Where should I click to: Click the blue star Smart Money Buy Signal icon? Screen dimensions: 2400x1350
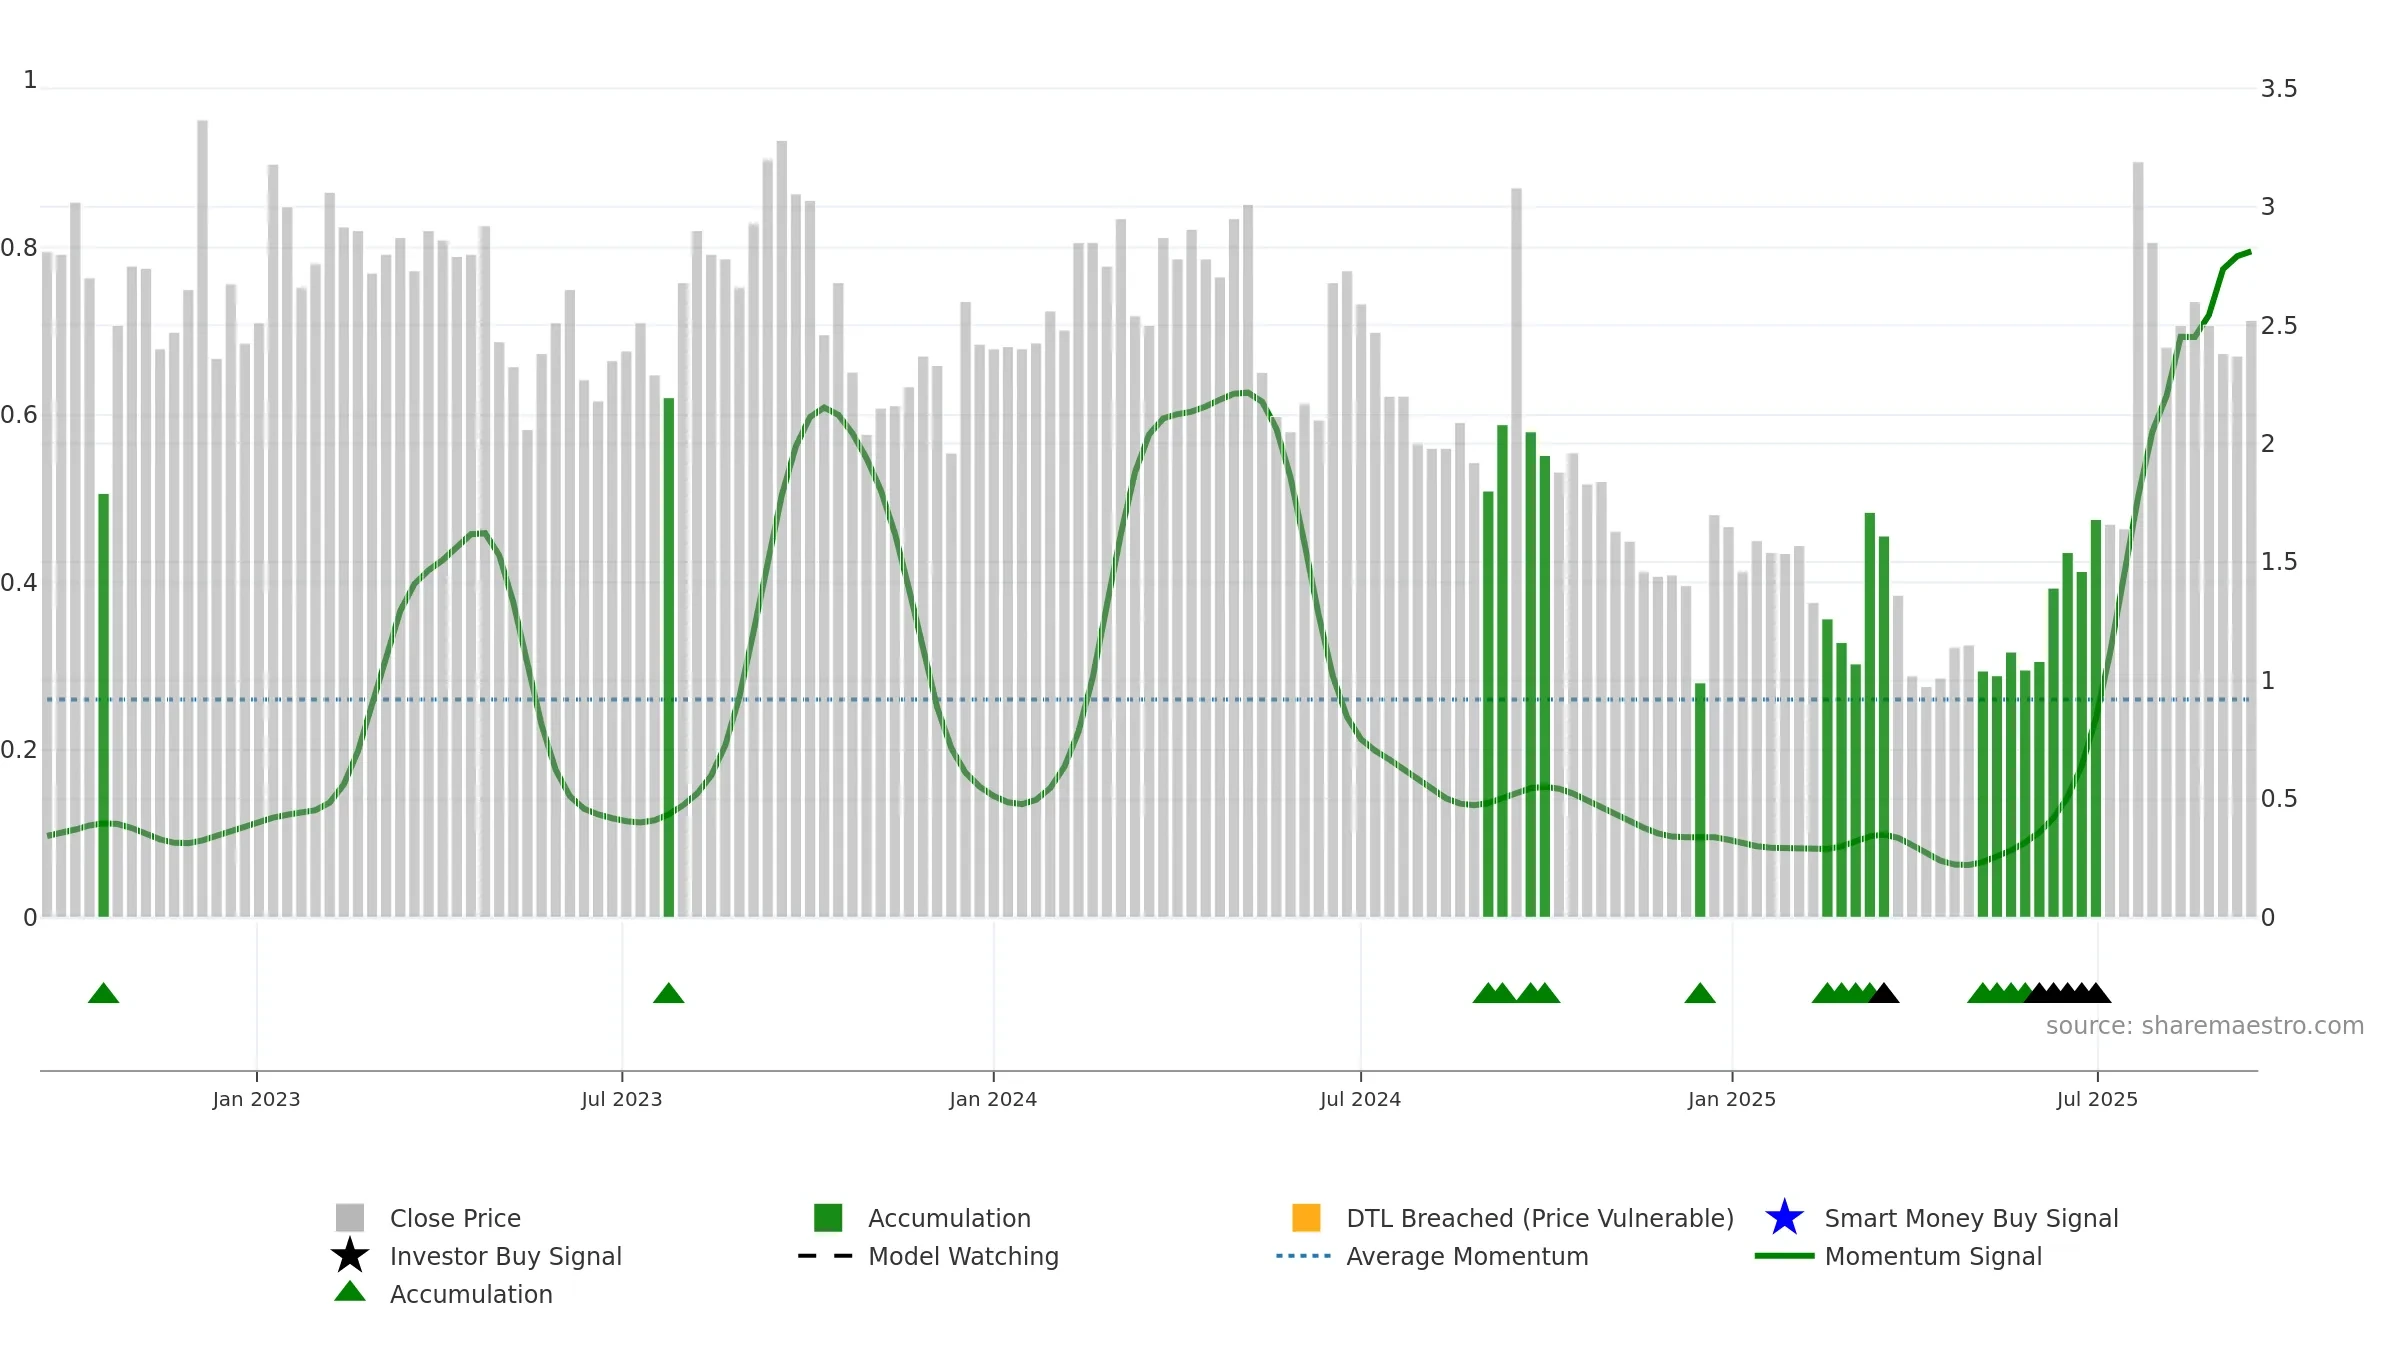coord(1784,1218)
